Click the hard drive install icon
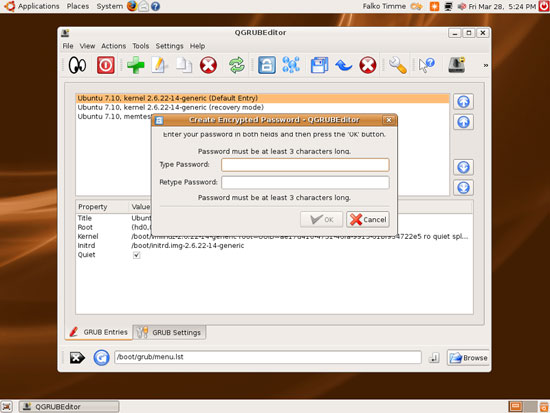 tap(457, 65)
